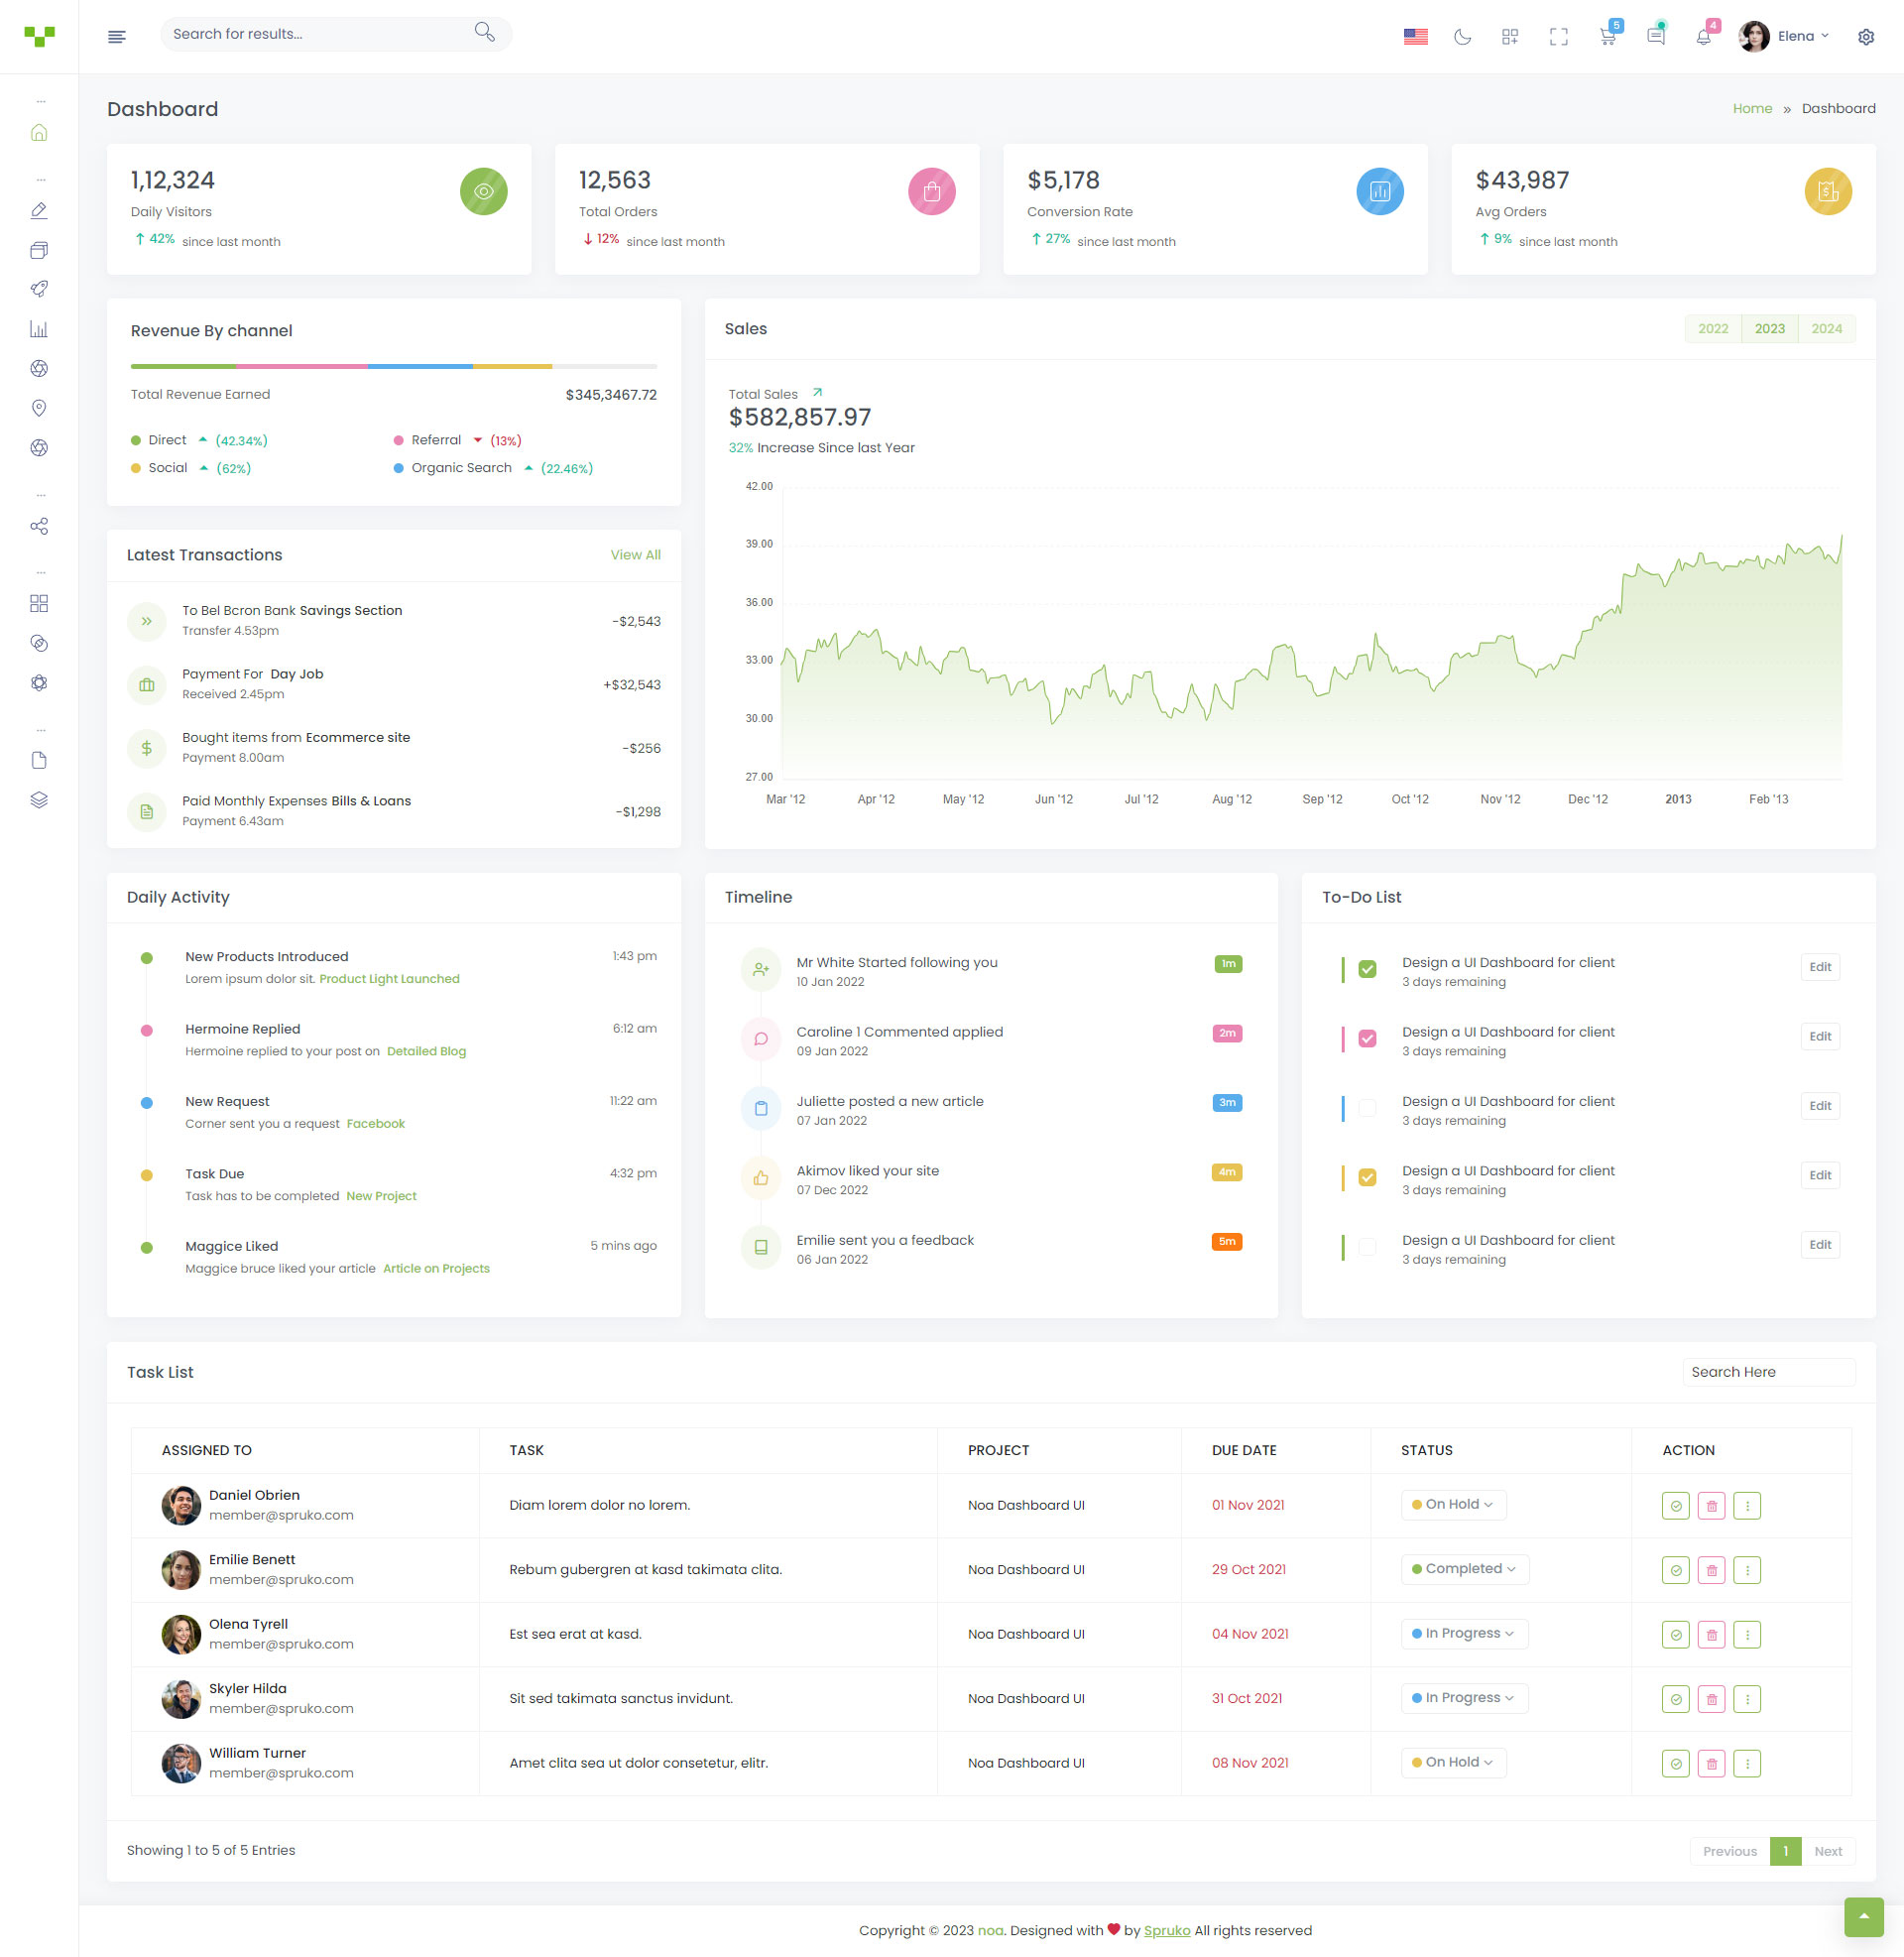This screenshot has width=1904, height=1957.
Task: Click View All in Latest Transactions
Action: coord(635,555)
